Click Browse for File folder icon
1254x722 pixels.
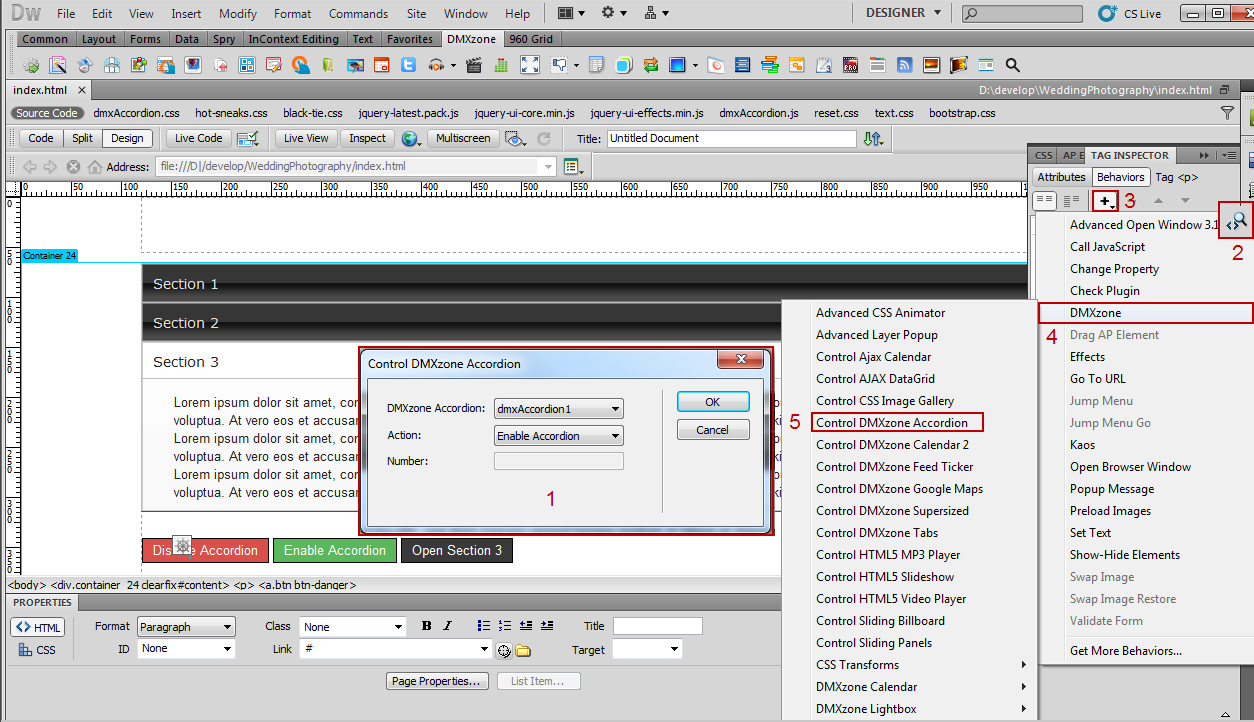(523, 650)
